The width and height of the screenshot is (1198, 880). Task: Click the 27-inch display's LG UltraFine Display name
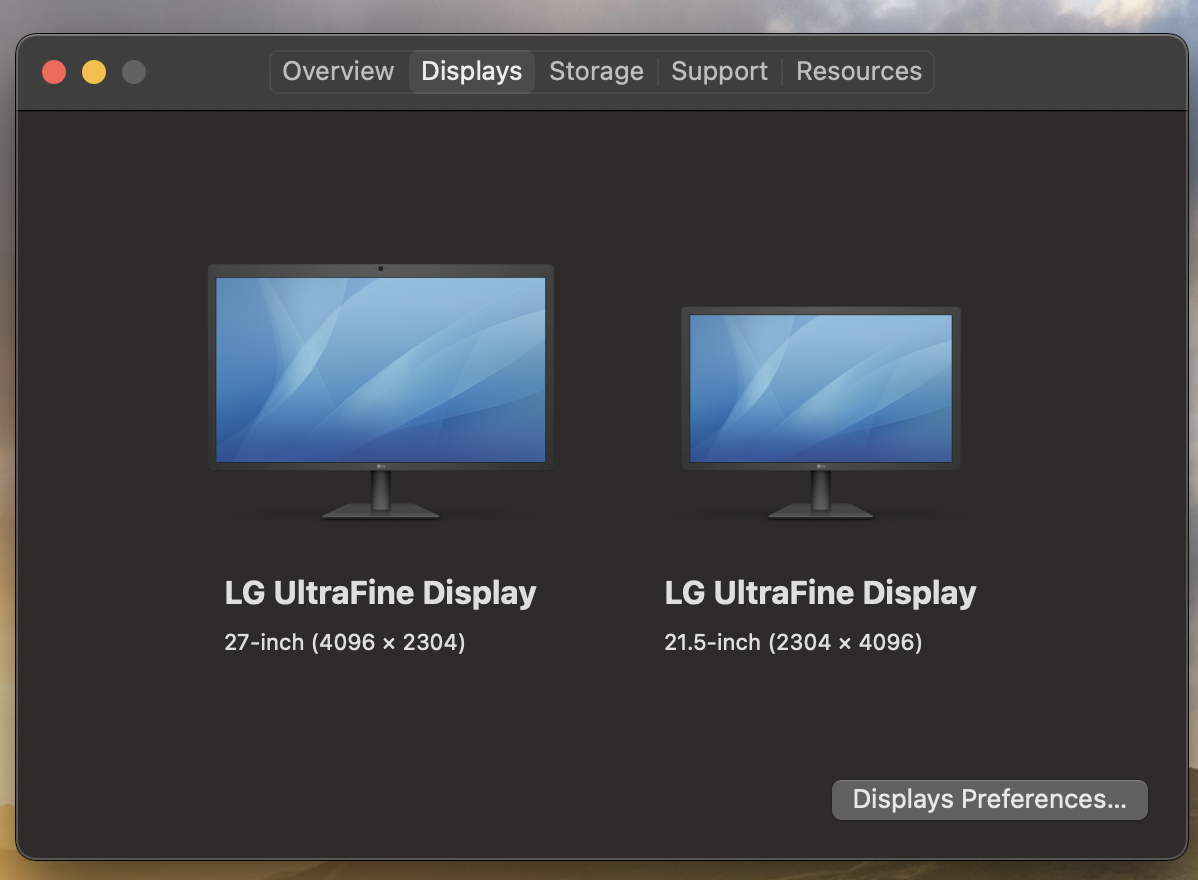pos(380,593)
